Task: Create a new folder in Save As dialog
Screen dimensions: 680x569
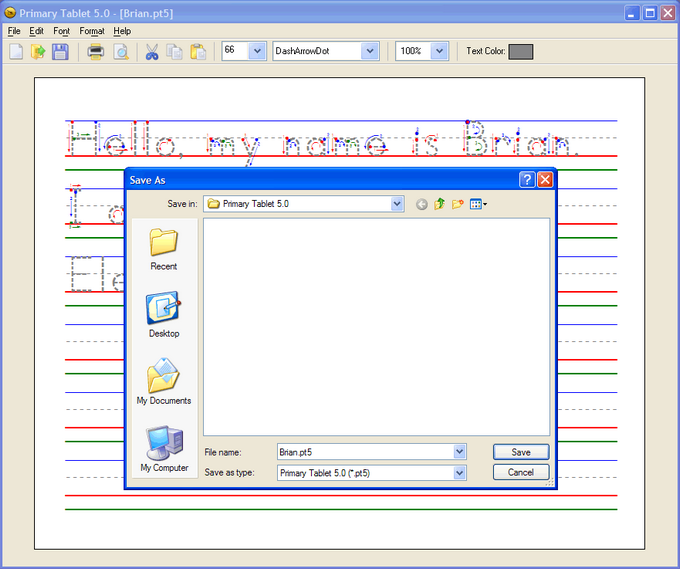Action: pyautogui.click(x=458, y=204)
